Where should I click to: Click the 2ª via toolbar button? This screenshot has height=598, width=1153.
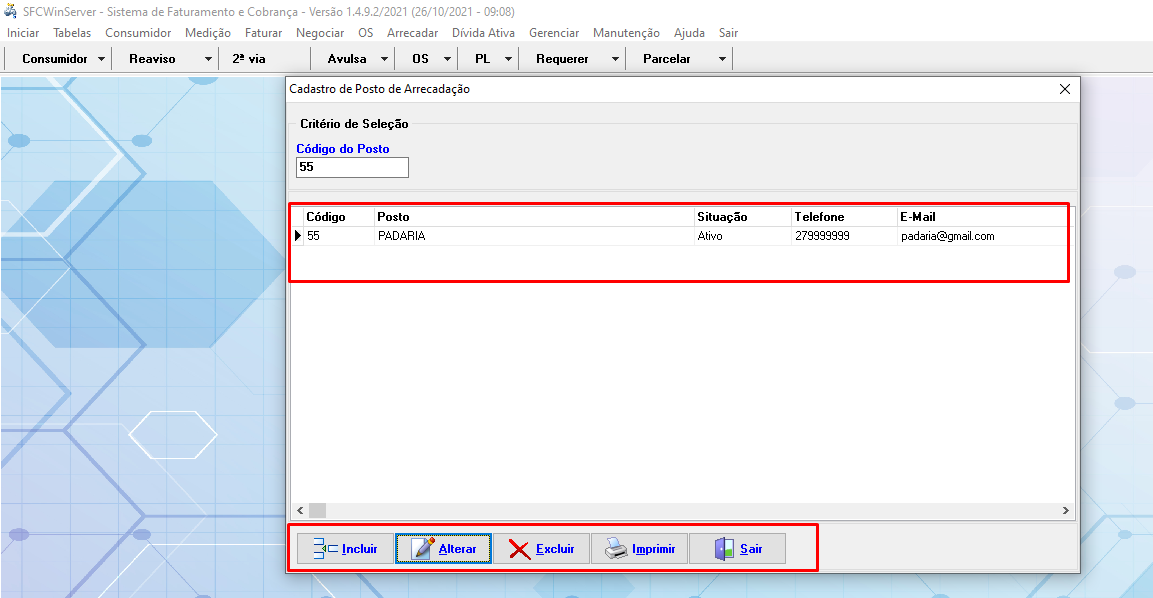click(249, 59)
